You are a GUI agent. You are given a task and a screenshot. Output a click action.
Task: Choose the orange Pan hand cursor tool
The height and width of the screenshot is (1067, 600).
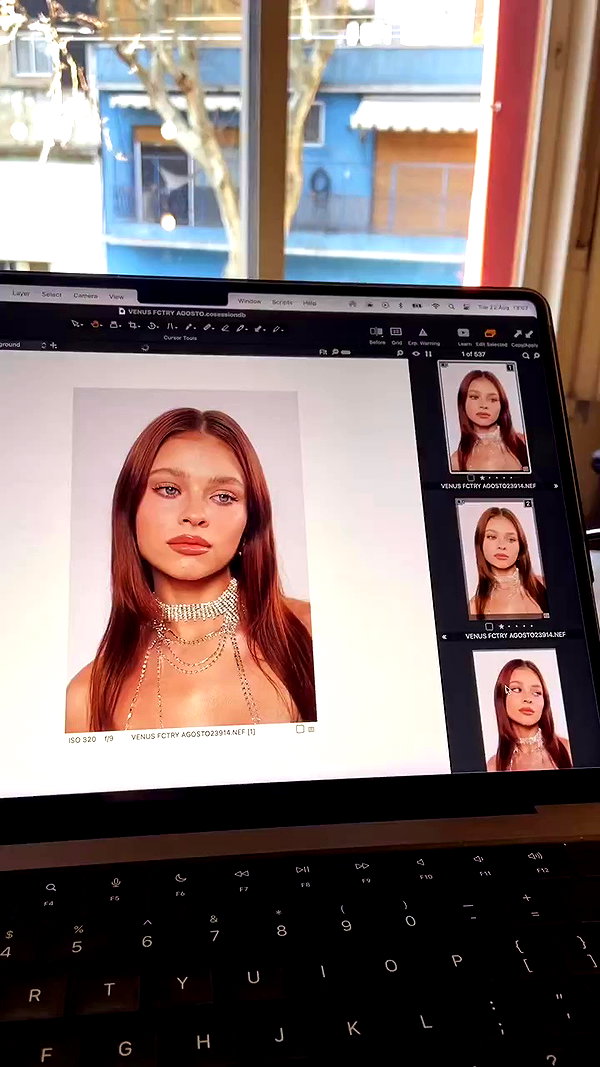[x=95, y=325]
